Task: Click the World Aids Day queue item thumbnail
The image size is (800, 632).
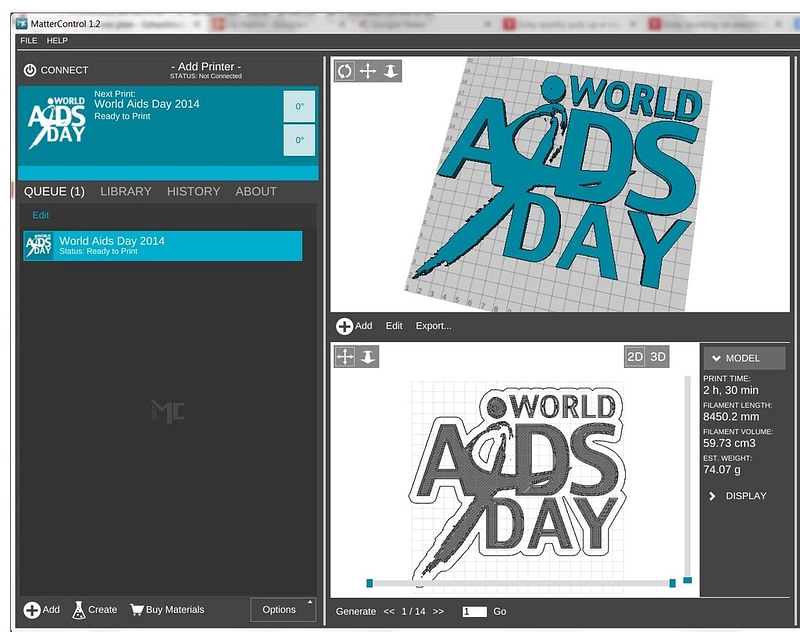Action: click(x=39, y=245)
